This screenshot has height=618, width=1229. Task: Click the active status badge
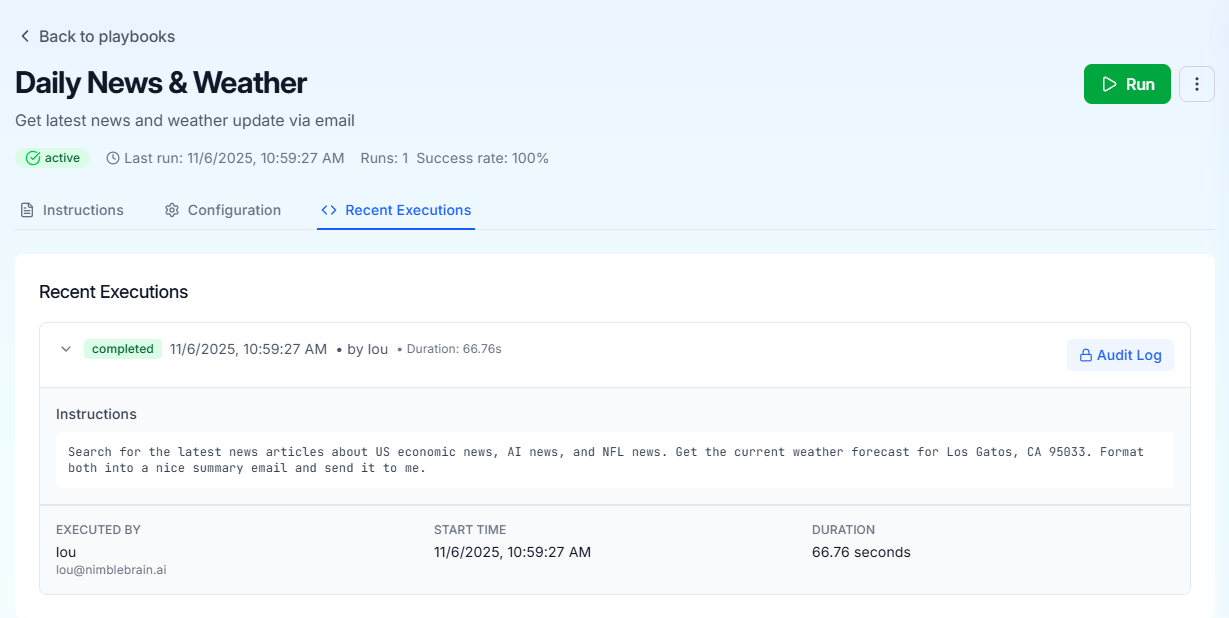[53, 158]
